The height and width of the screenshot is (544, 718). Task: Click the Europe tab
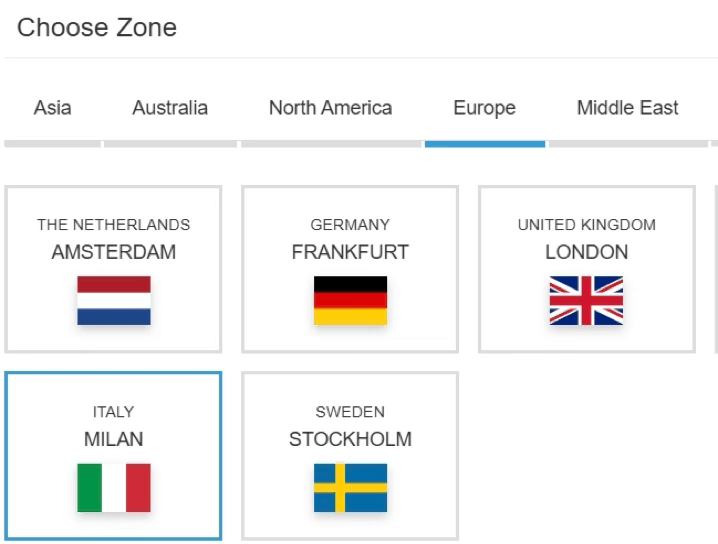485,108
